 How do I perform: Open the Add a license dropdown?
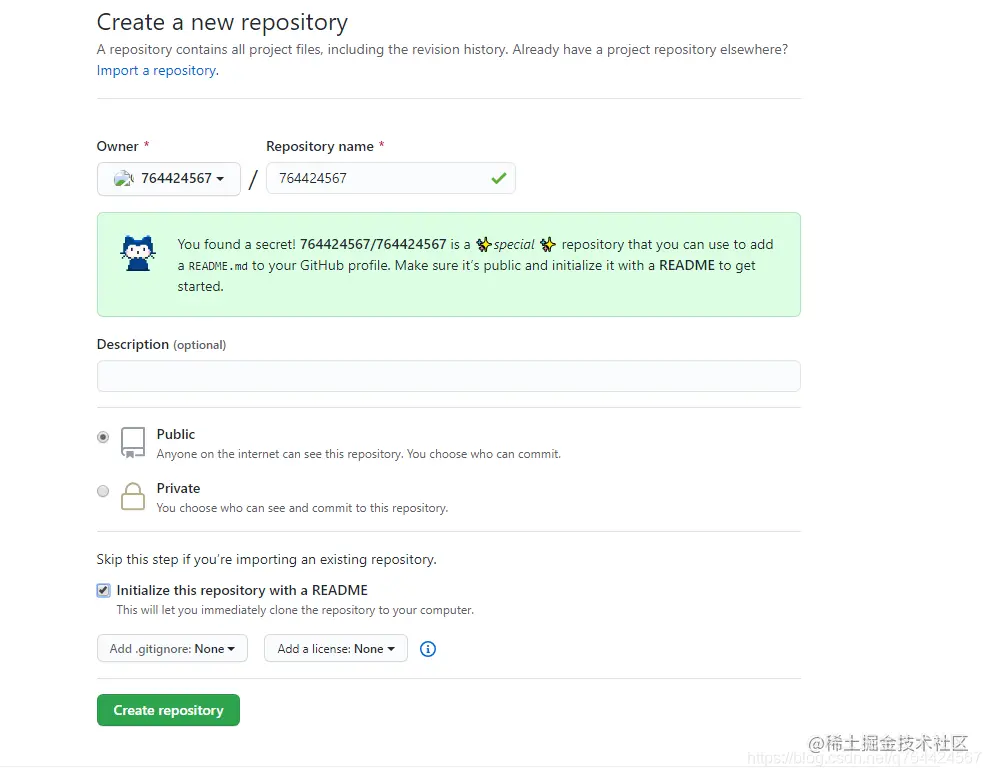(x=336, y=648)
